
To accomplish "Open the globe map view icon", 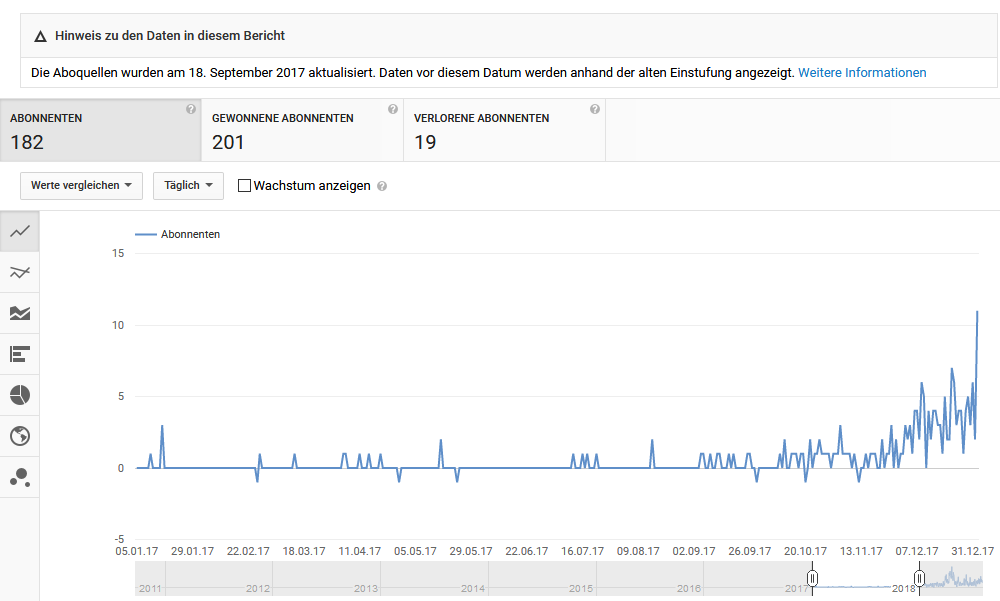I will [x=20, y=436].
